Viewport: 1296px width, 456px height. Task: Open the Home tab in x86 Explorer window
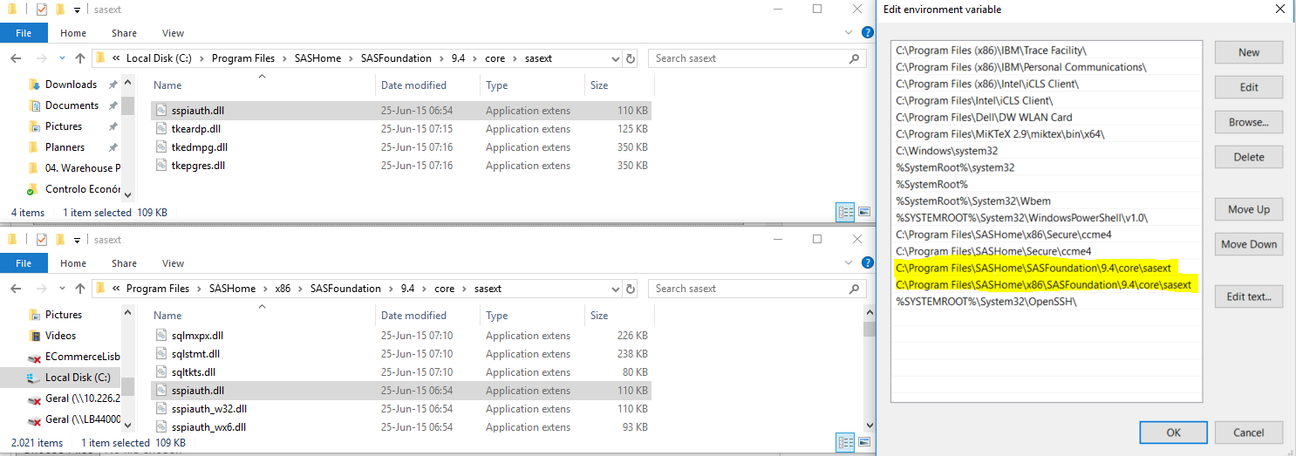[x=73, y=263]
